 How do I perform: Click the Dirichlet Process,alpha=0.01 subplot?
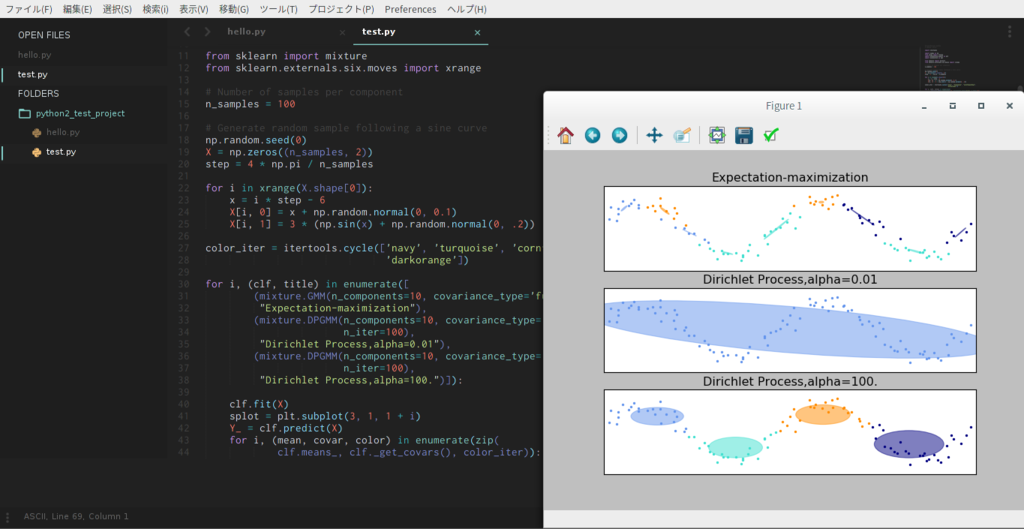click(x=790, y=330)
